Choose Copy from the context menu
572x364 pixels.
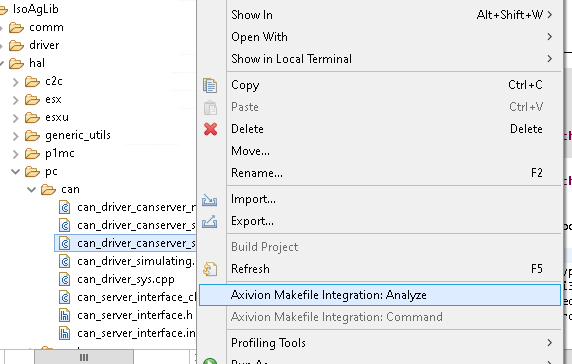point(380,85)
